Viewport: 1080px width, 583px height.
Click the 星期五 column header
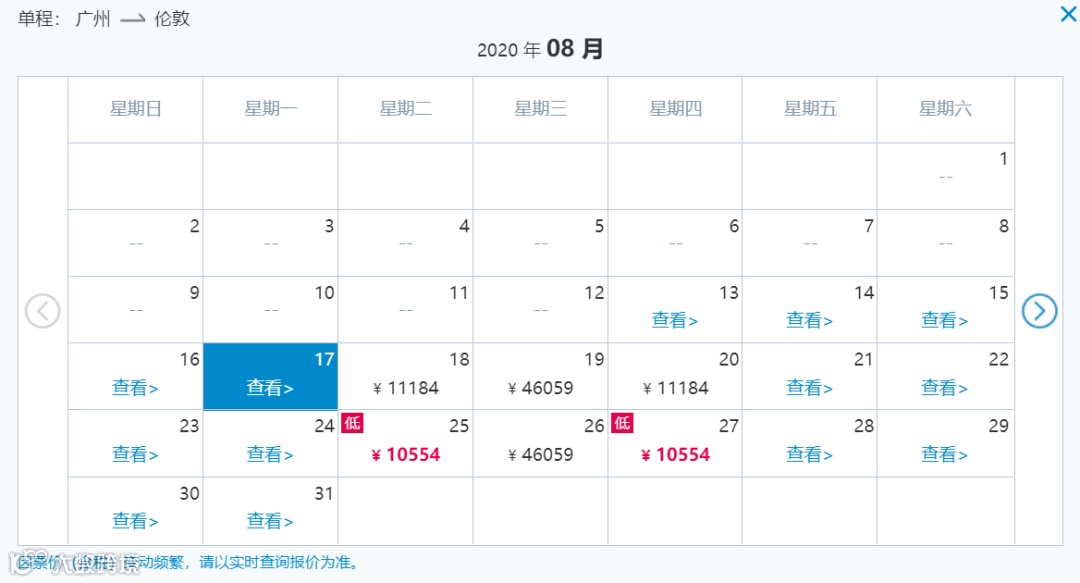point(810,109)
